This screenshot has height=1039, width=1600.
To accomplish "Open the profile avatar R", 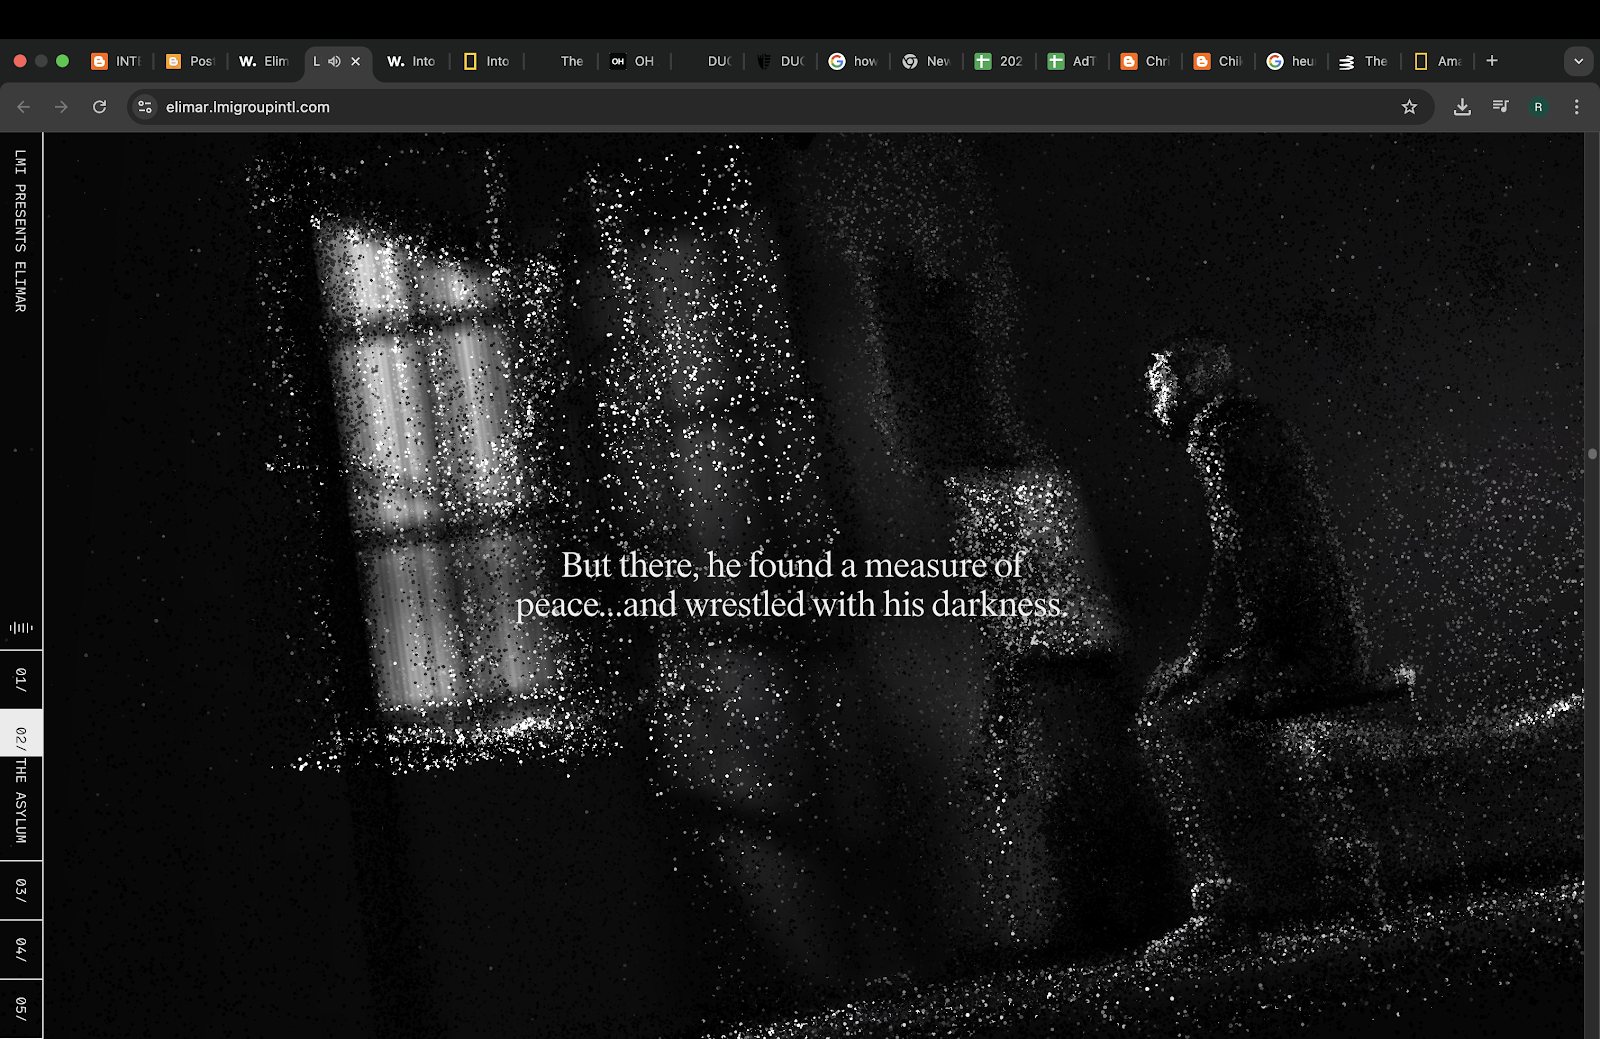I will (1538, 107).
